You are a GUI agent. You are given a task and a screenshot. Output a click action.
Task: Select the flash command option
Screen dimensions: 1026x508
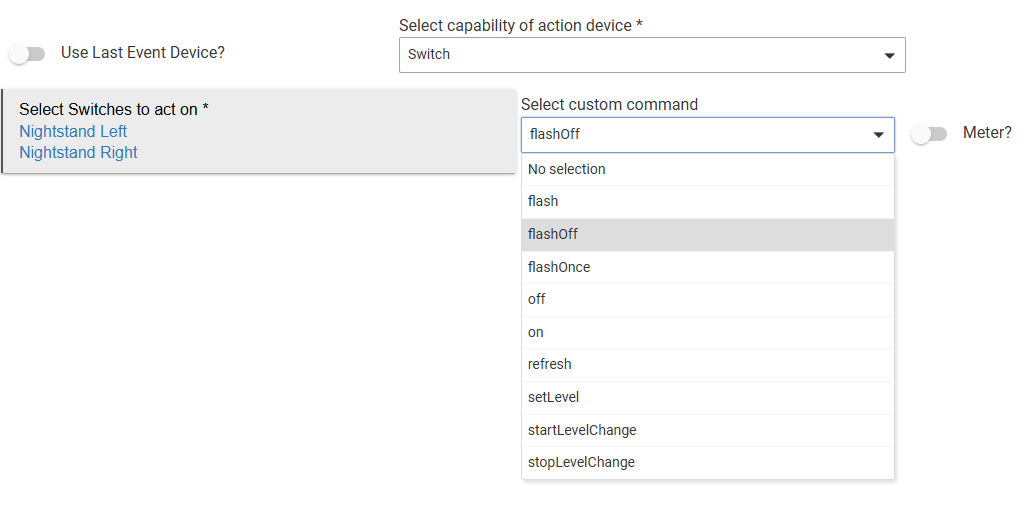543,201
